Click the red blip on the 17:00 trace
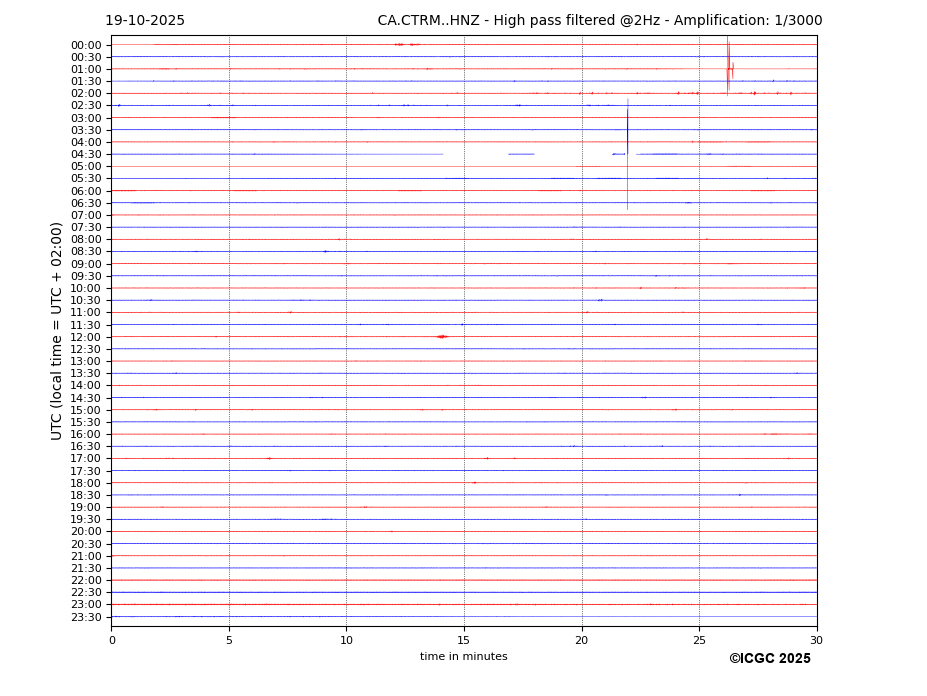This screenshot has width=927, height=696. [x=269, y=458]
